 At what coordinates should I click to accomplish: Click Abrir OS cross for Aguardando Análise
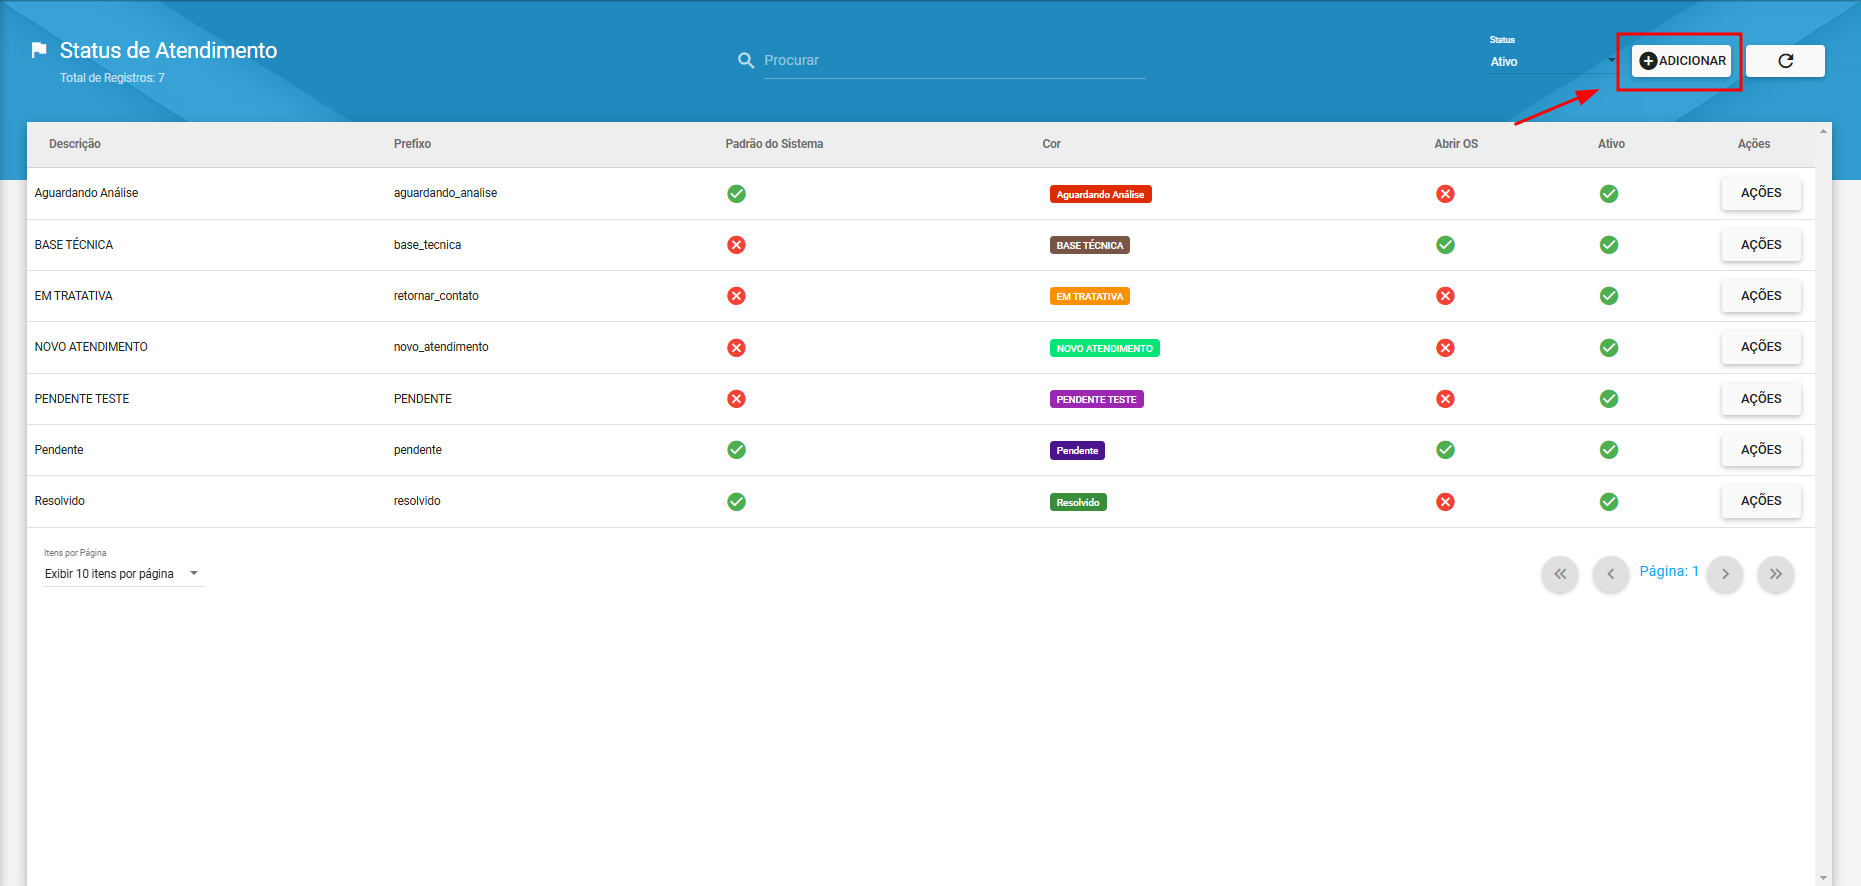1445,194
